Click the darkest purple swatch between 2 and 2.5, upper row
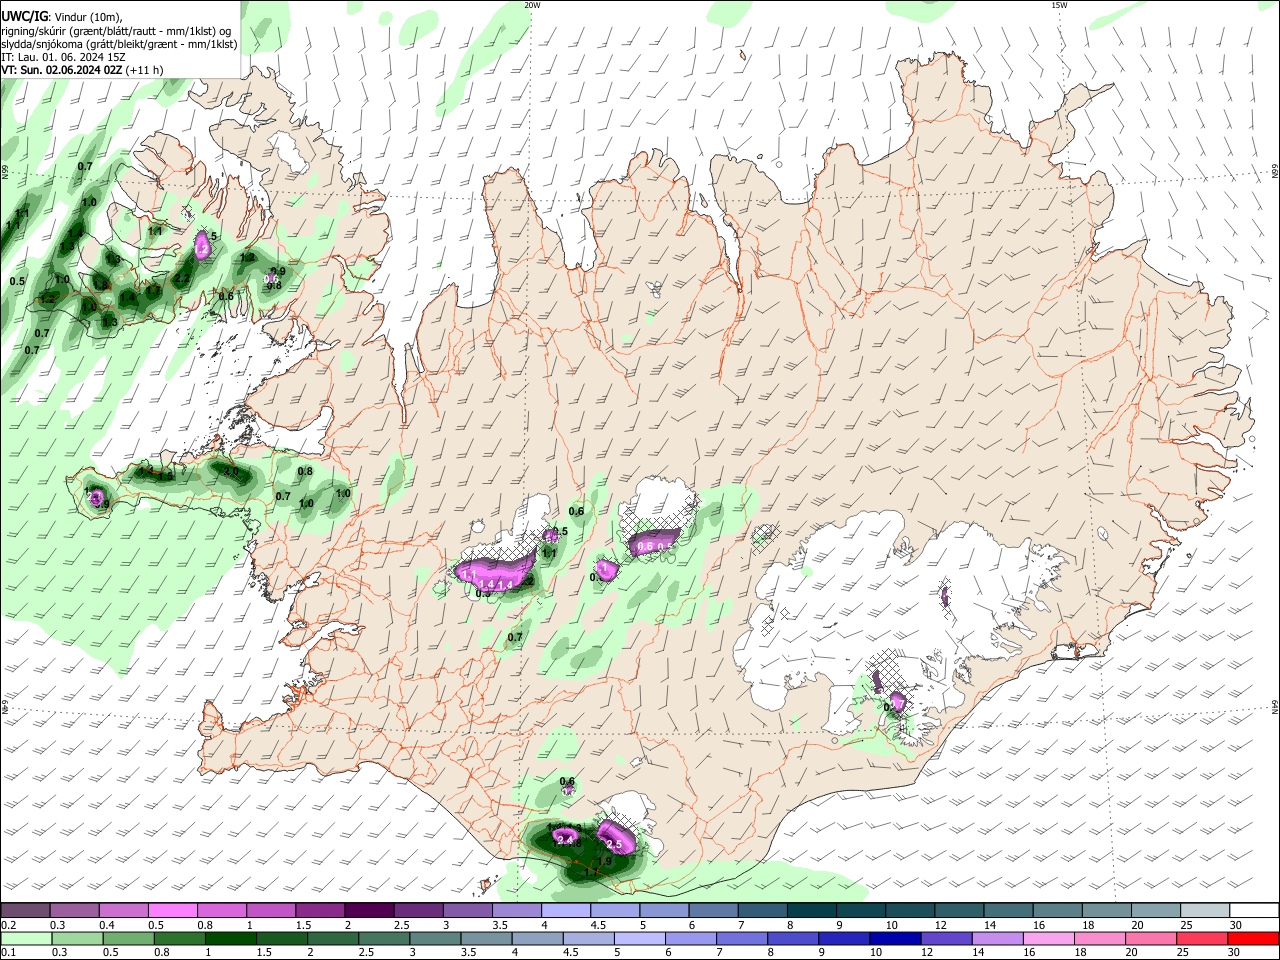Image resolution: width=1280 pixels, height=960 pixels. 368,910
